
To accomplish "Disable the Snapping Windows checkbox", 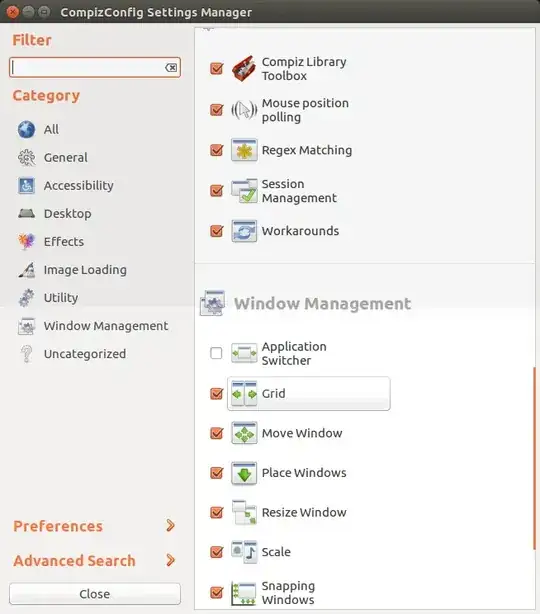I will (216, 592).
